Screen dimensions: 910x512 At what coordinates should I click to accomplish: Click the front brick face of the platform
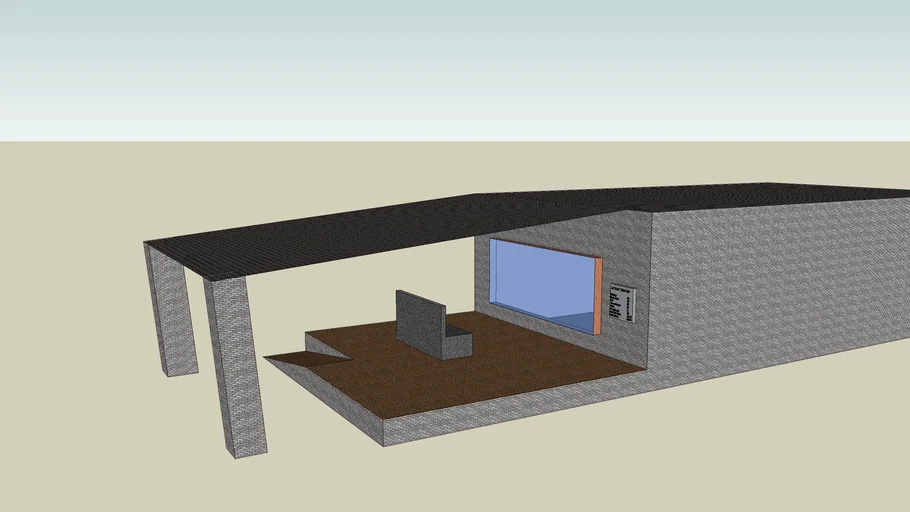click(x=500, y=415)
